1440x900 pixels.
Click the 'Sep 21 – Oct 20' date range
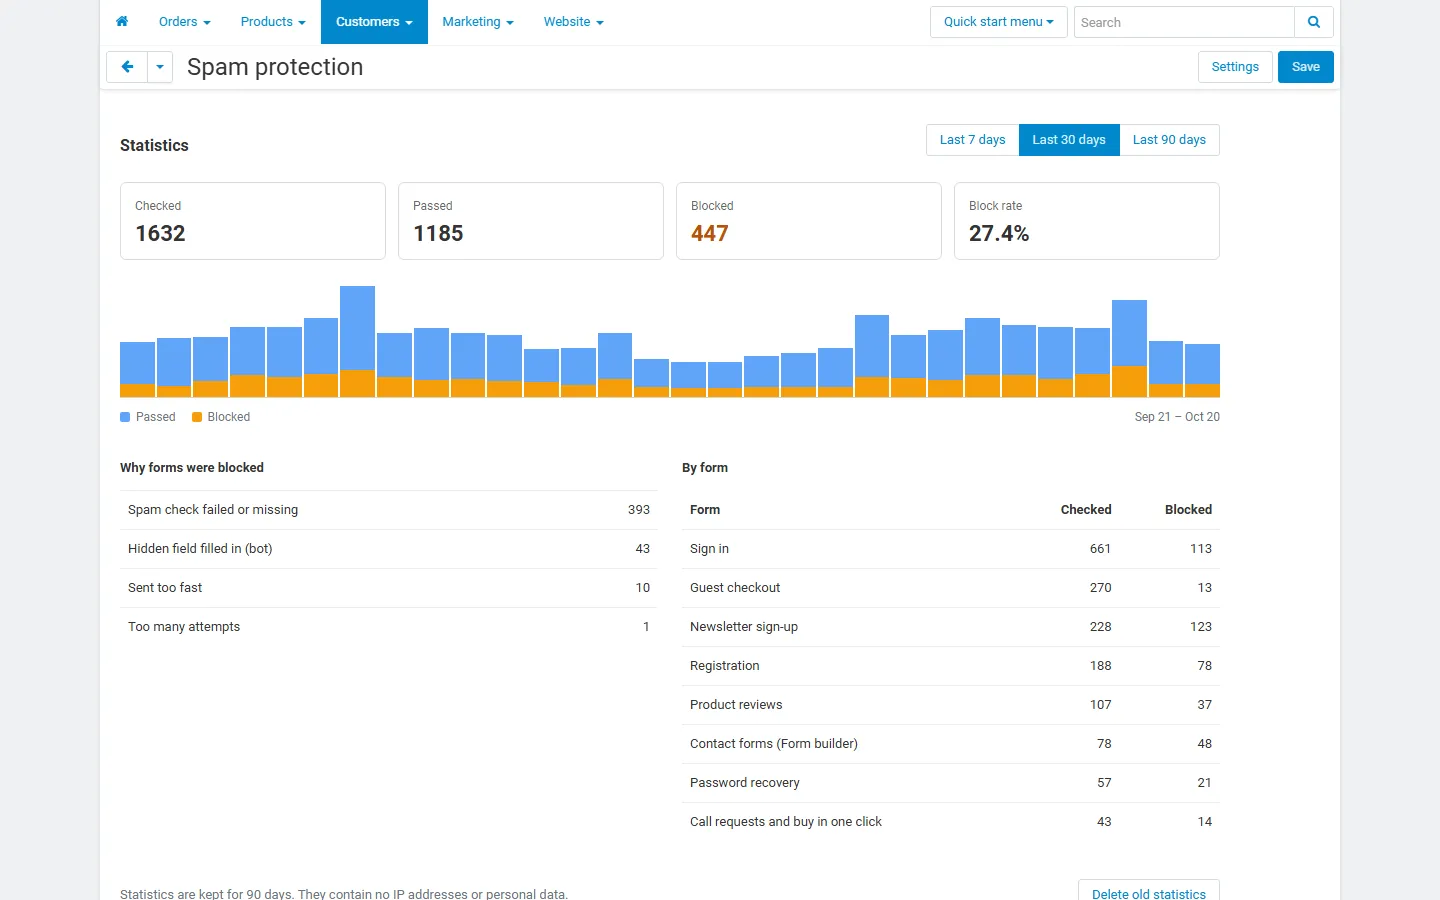coord(1177,417)
